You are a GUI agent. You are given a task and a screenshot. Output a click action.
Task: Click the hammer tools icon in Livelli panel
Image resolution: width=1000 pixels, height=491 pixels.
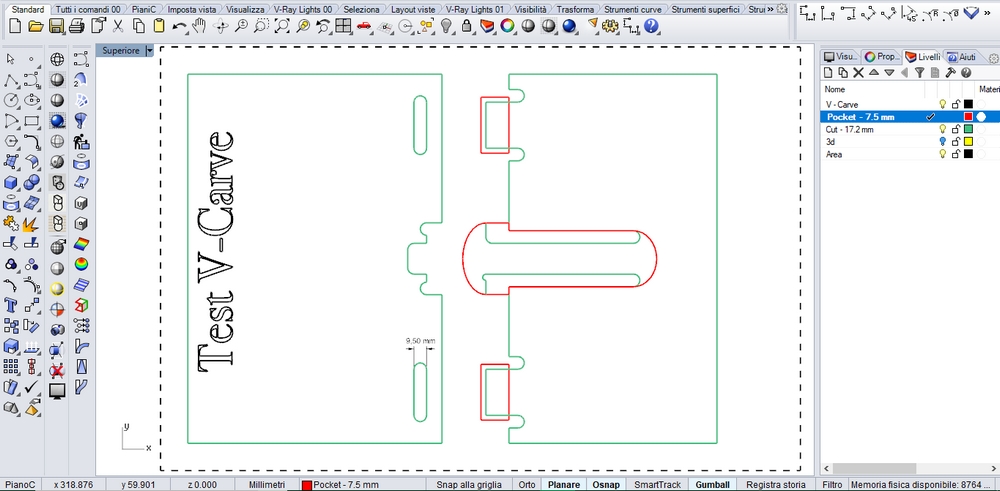tap(950, 73)
